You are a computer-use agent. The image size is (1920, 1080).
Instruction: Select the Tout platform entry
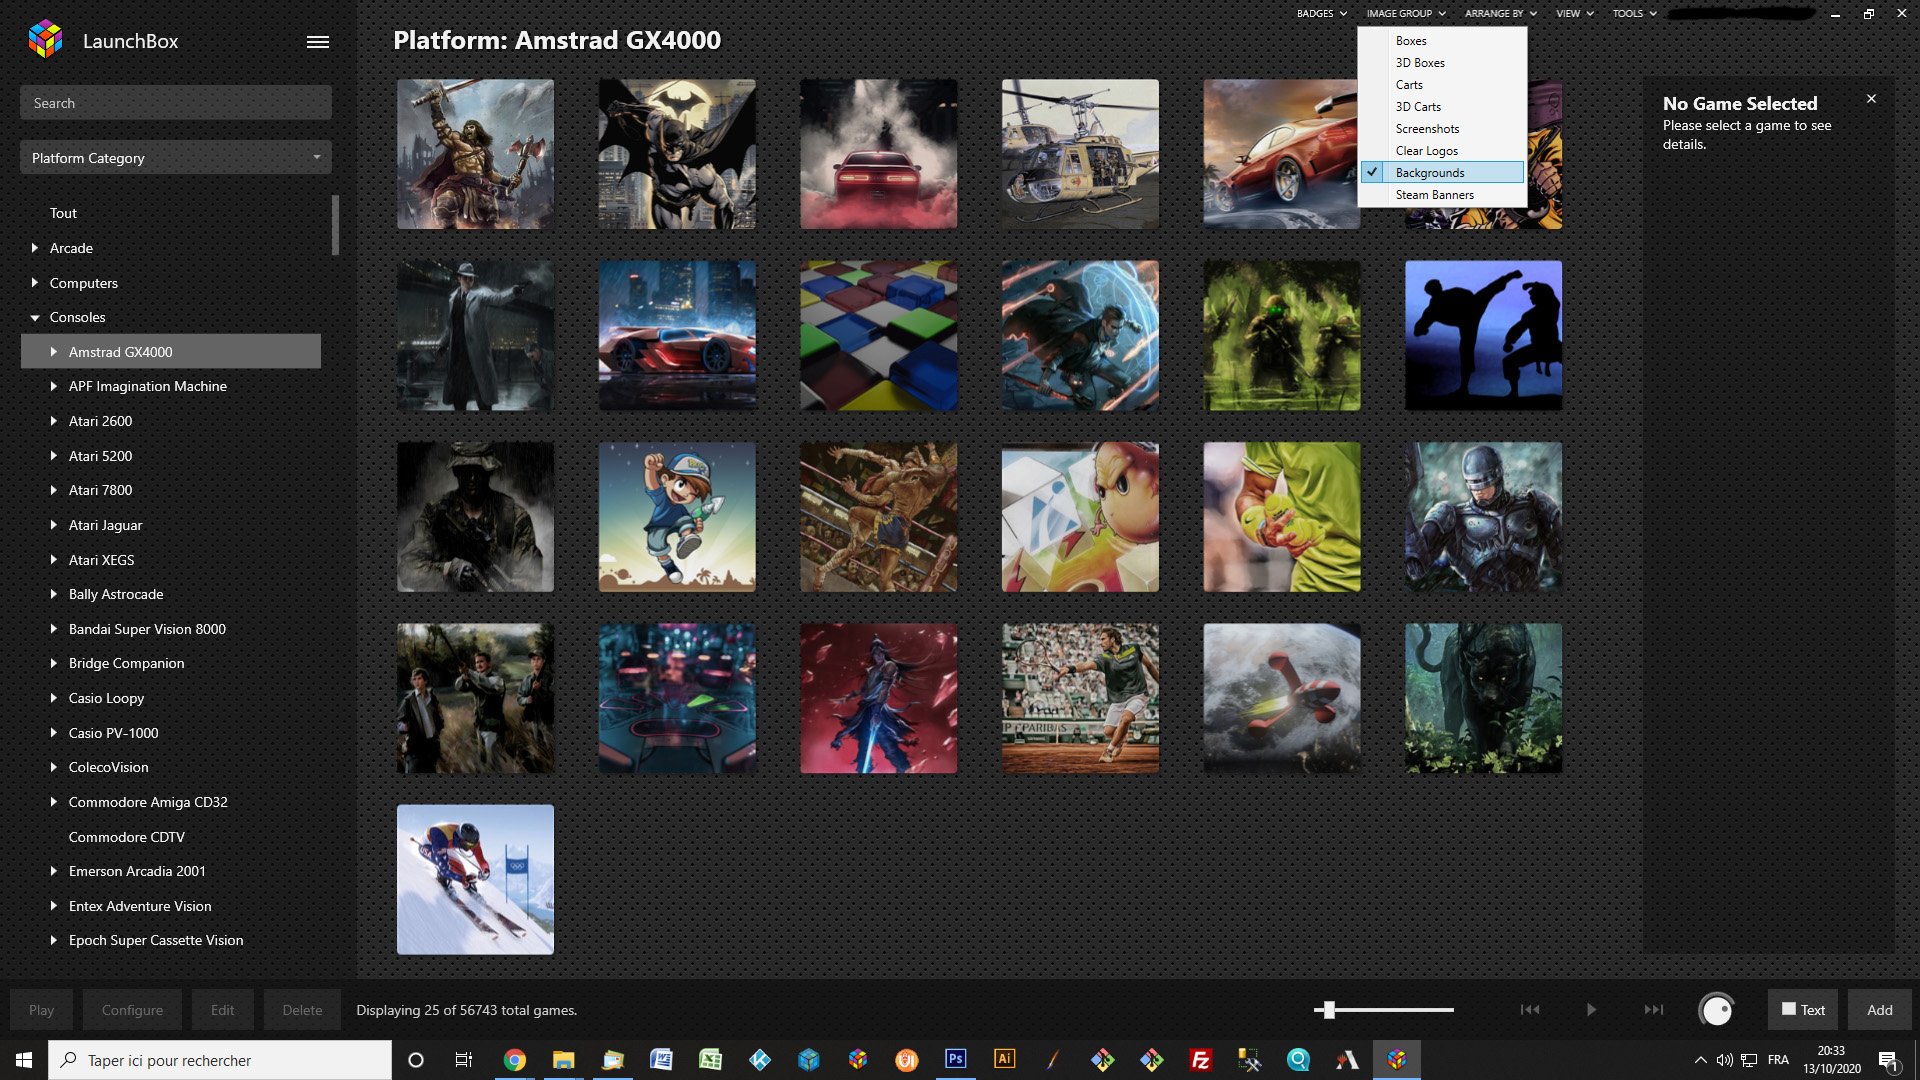(63, 213)
